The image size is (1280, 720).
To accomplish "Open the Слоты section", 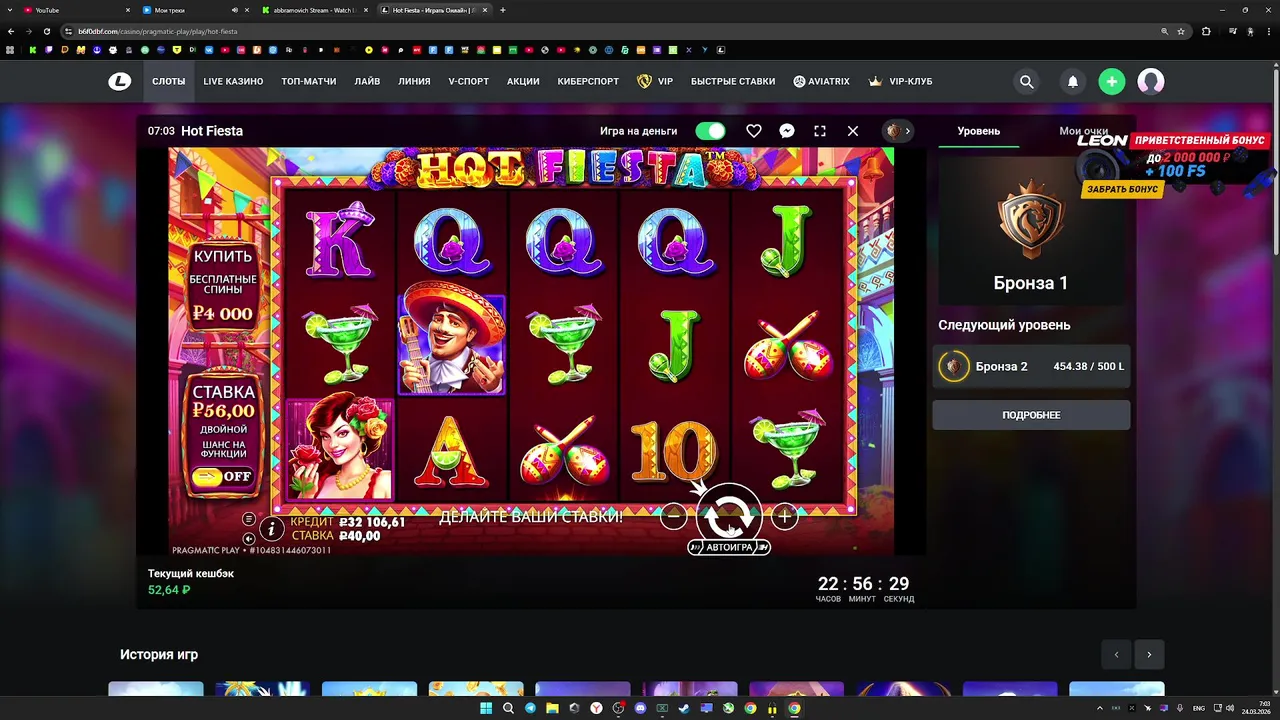I will click(x=168, y=82).
